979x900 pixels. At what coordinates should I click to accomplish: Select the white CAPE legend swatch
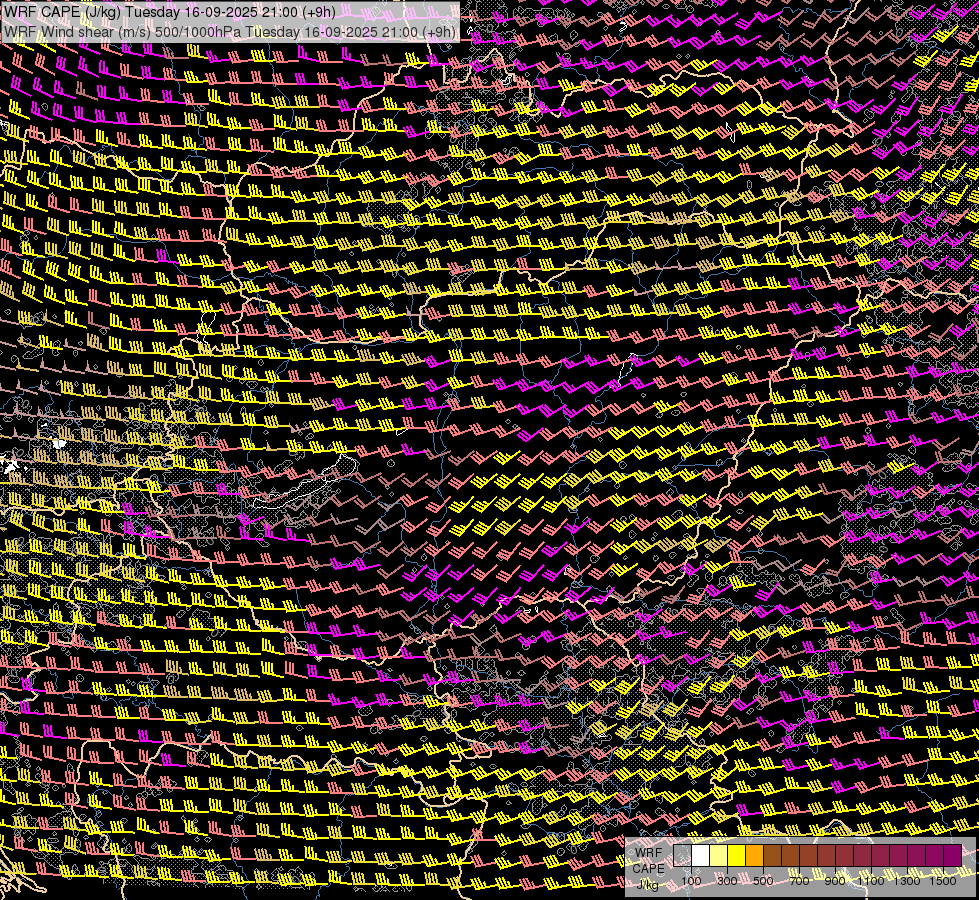click(x=701, y=856)
